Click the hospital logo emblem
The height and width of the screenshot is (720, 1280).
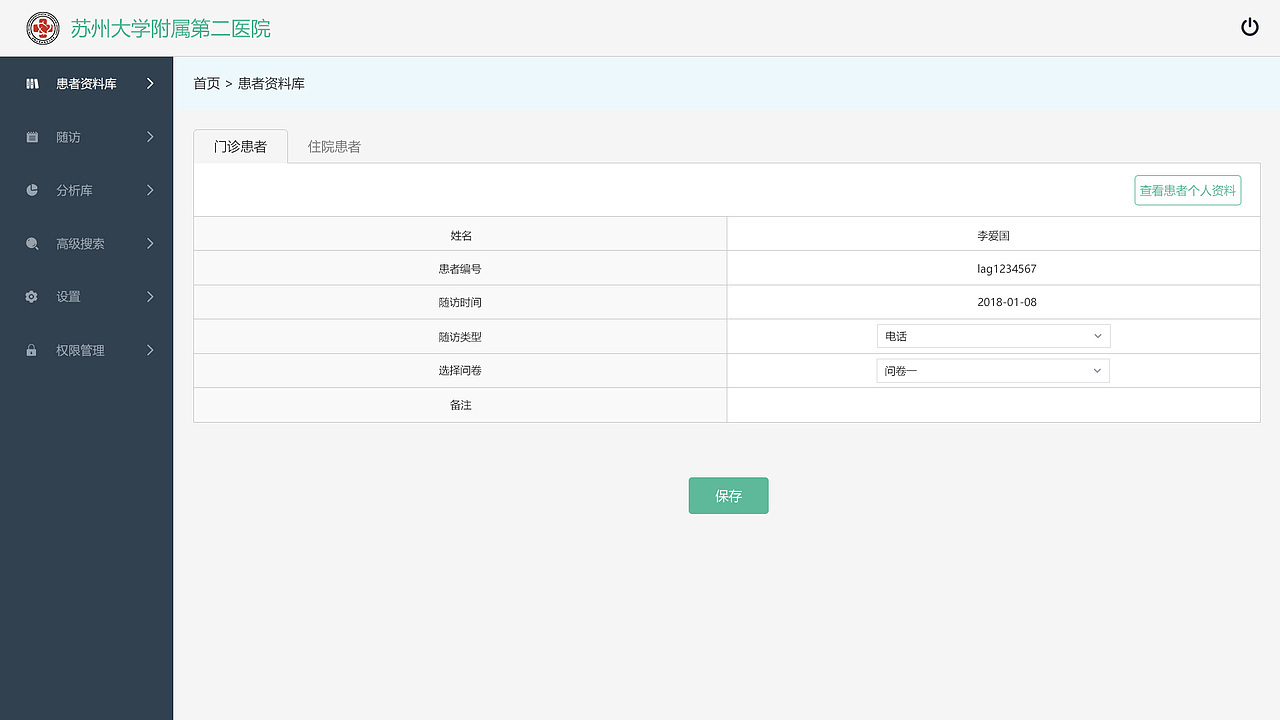tap(43, 28)
